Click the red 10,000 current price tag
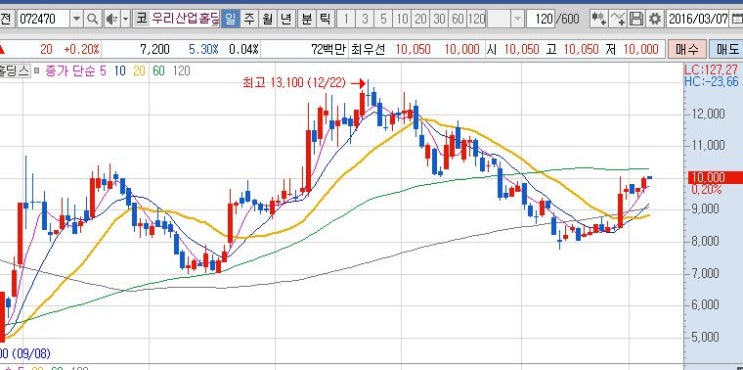The image size is (743, 370). point(715,177)
